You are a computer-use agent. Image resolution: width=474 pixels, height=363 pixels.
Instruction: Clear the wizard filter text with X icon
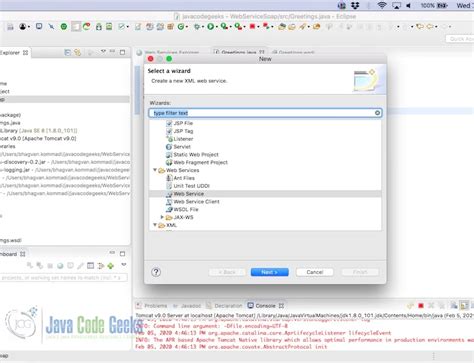pos(377,113)
